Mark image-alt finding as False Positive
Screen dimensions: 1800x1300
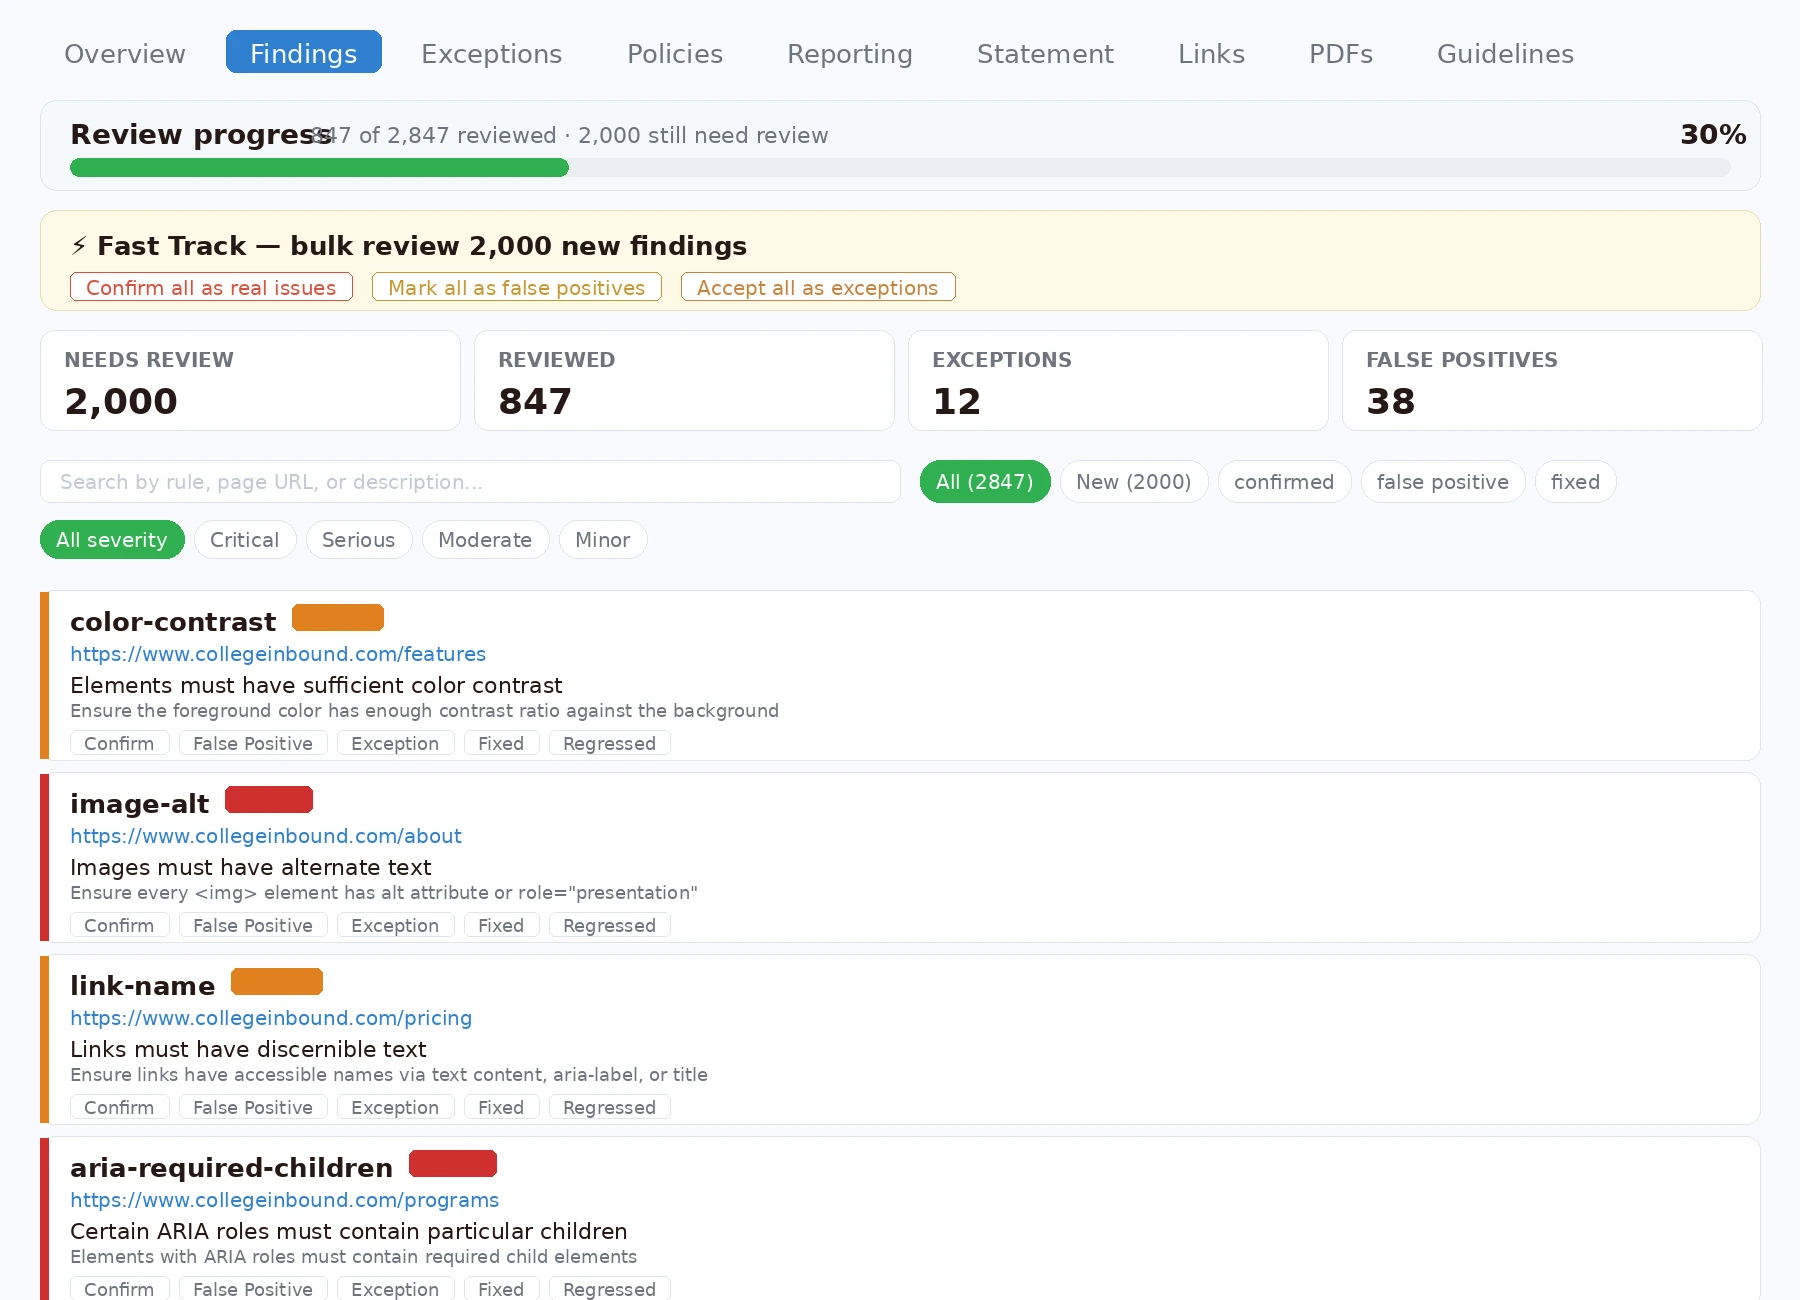coord(252,926)
